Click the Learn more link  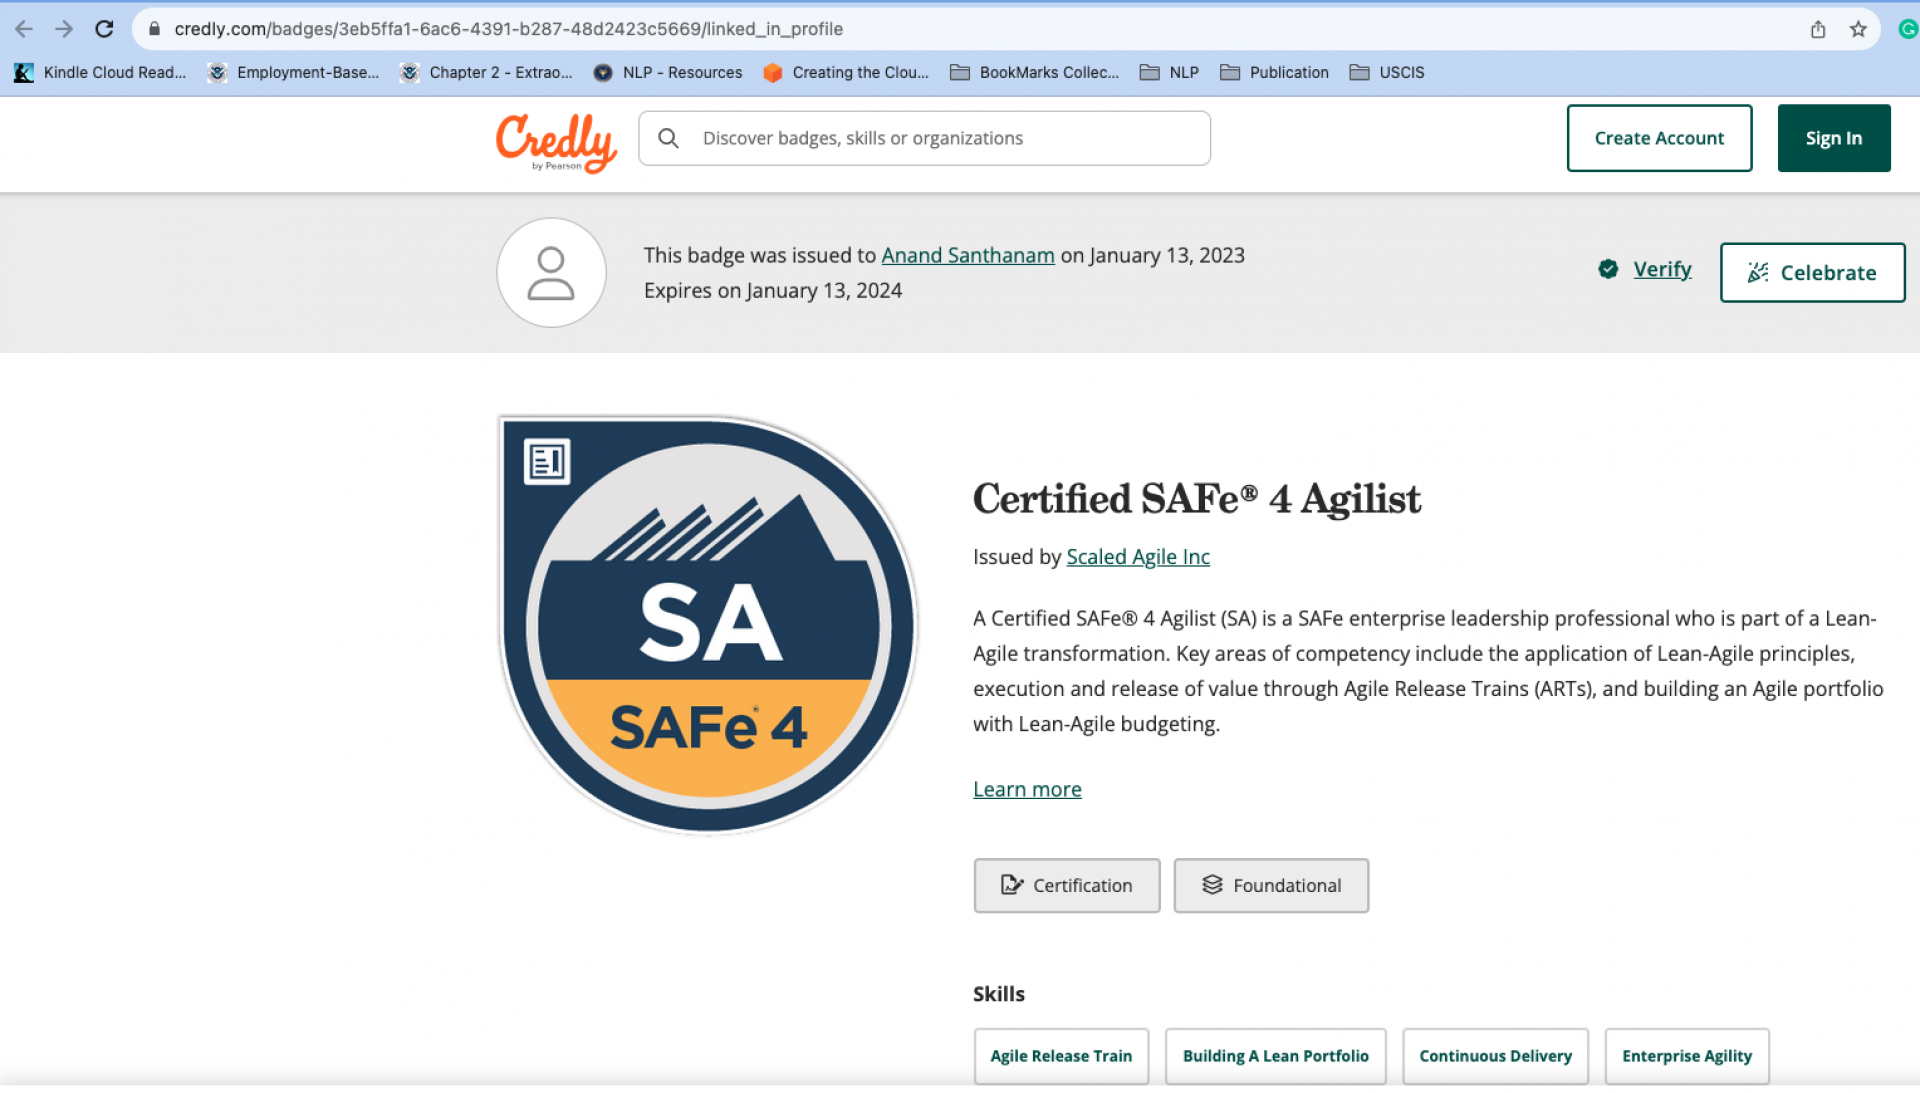tap(1027, 789)
